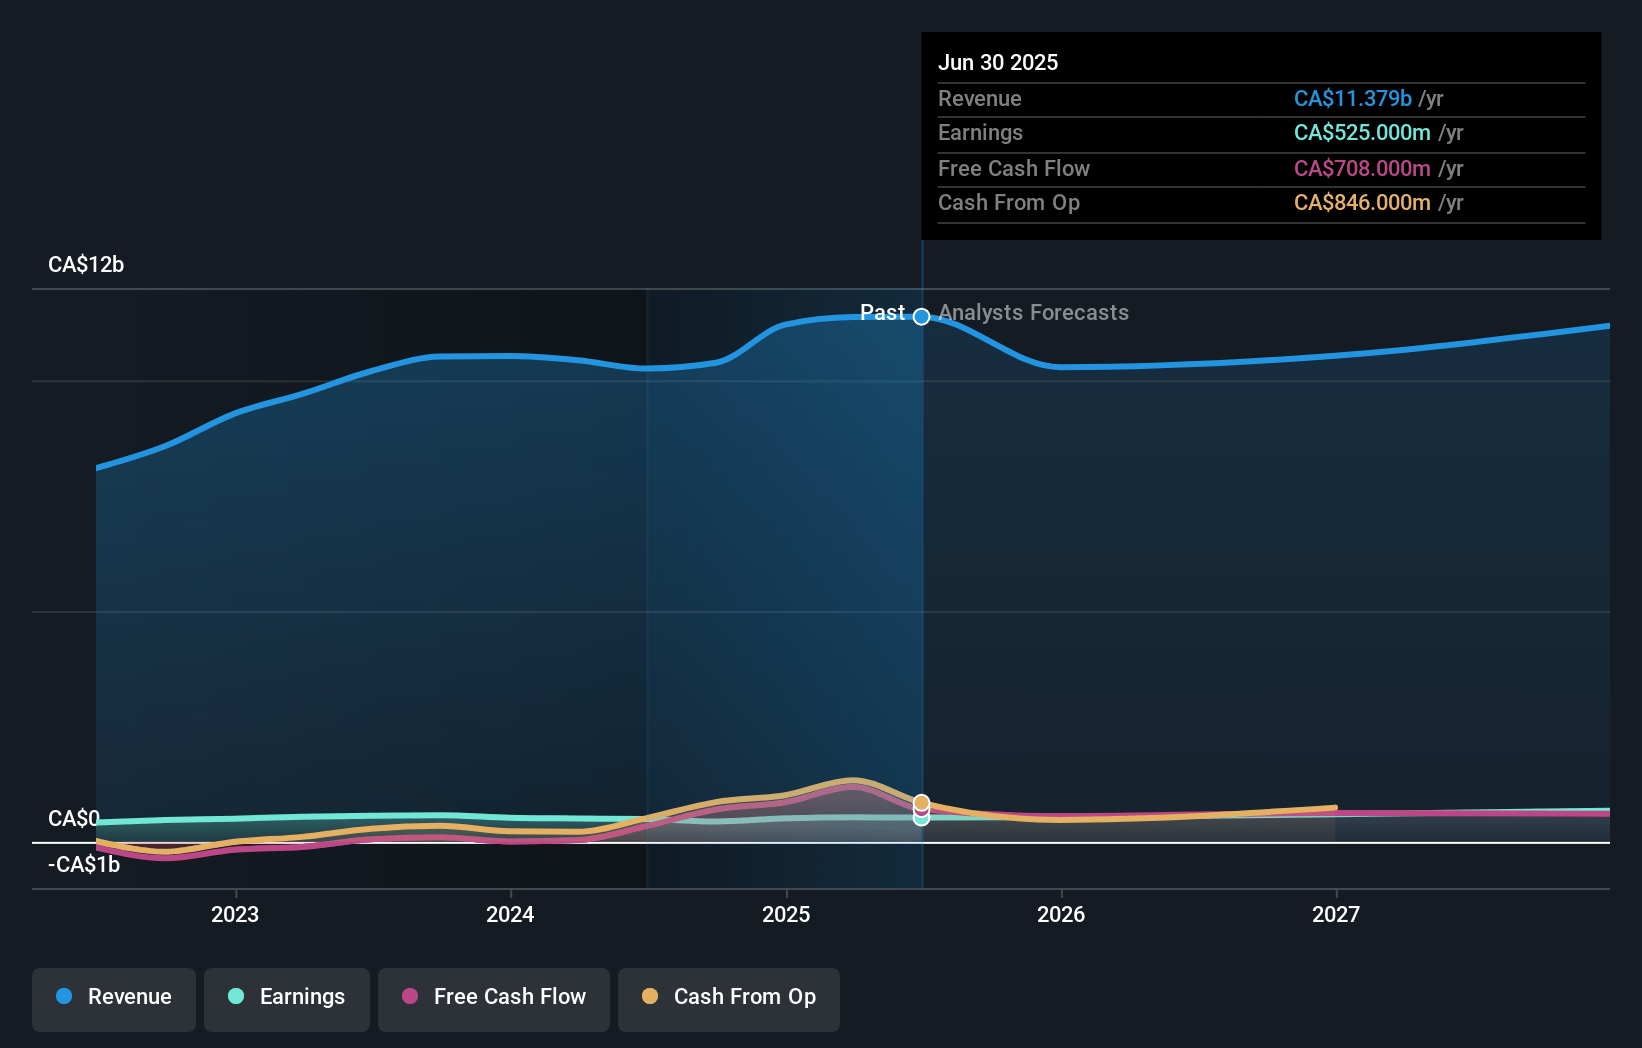The image size is (1642, 1048).
Task: Click the 'Analysts Forecasts' label
Action: pyautogui.click(x=1034, y=313)
